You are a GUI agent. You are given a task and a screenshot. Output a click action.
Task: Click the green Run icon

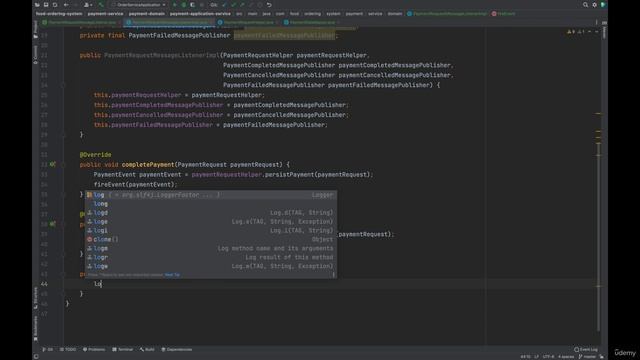(x=175, y=5)
